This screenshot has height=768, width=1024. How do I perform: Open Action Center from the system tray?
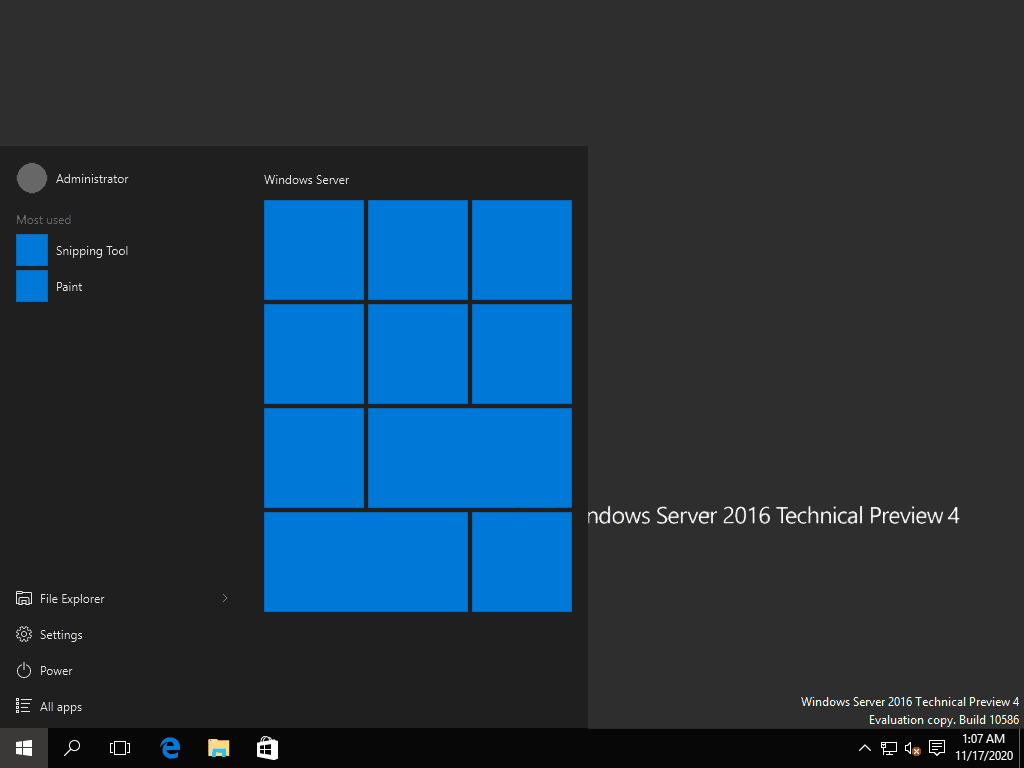937,747
